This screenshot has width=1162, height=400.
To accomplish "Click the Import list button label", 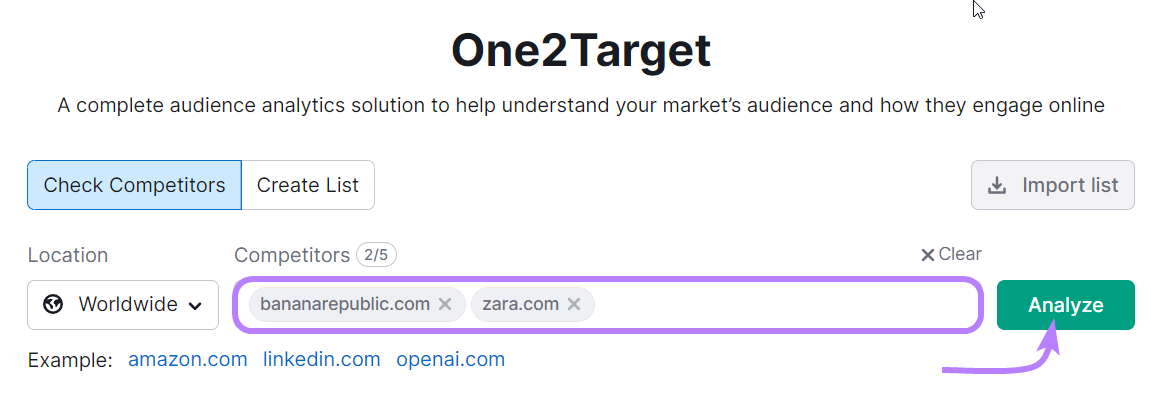I will pyautogui.click(x=1069, y=186).
